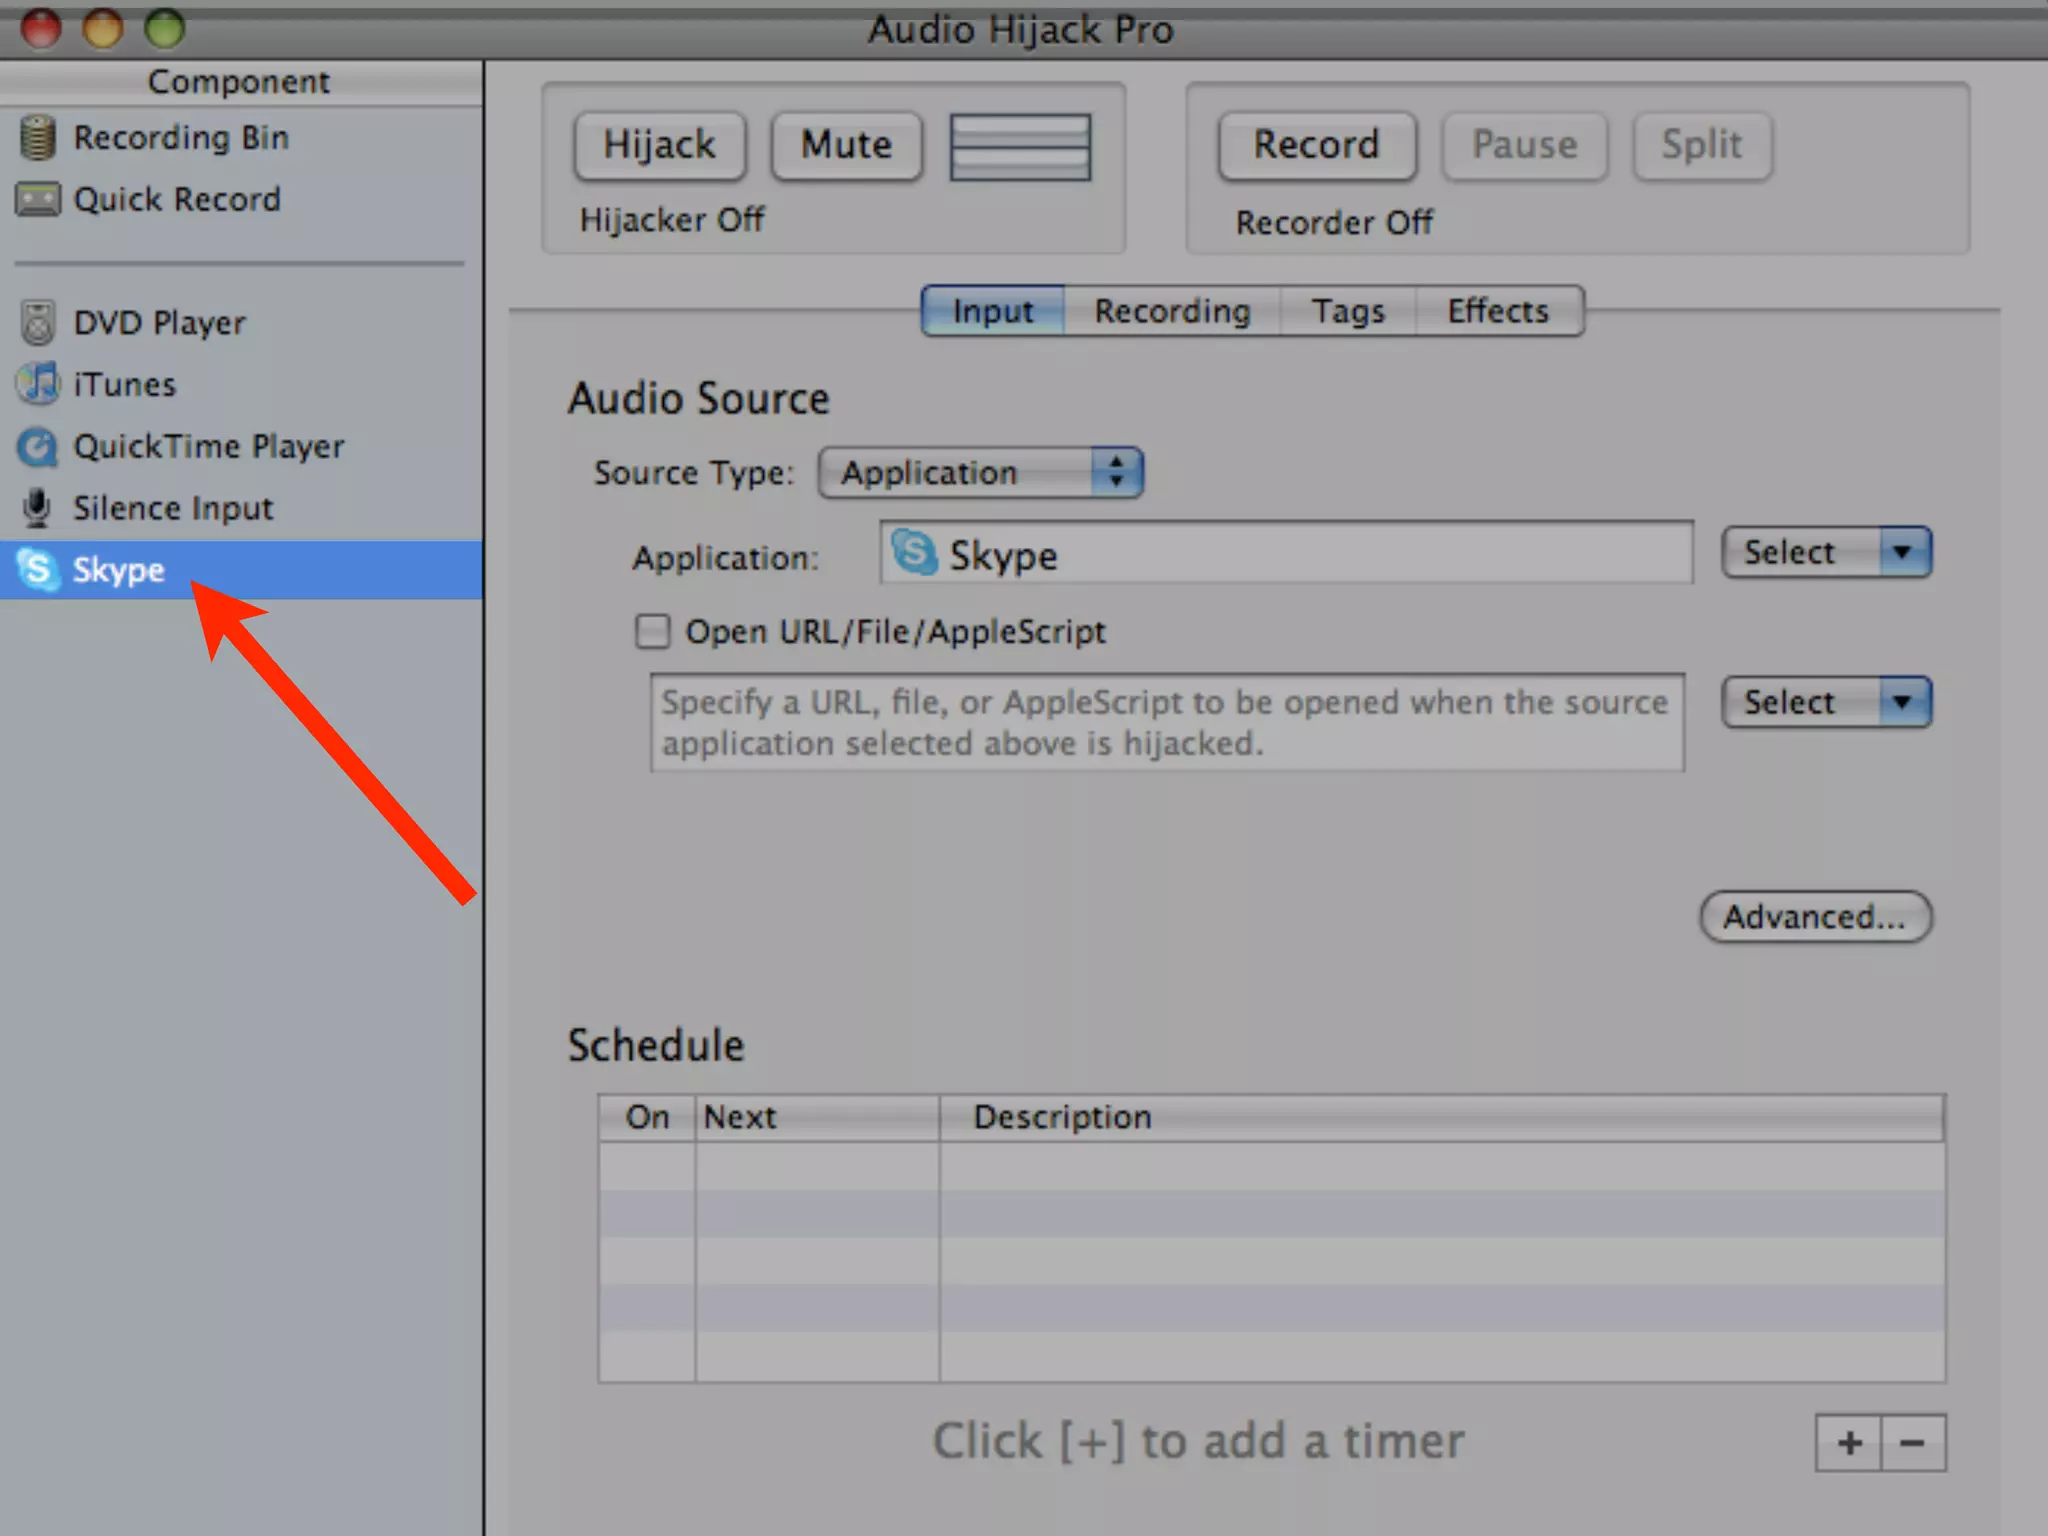Click the Source Type label
The width and height of the screenshot is (2048, 1536).
694,472
